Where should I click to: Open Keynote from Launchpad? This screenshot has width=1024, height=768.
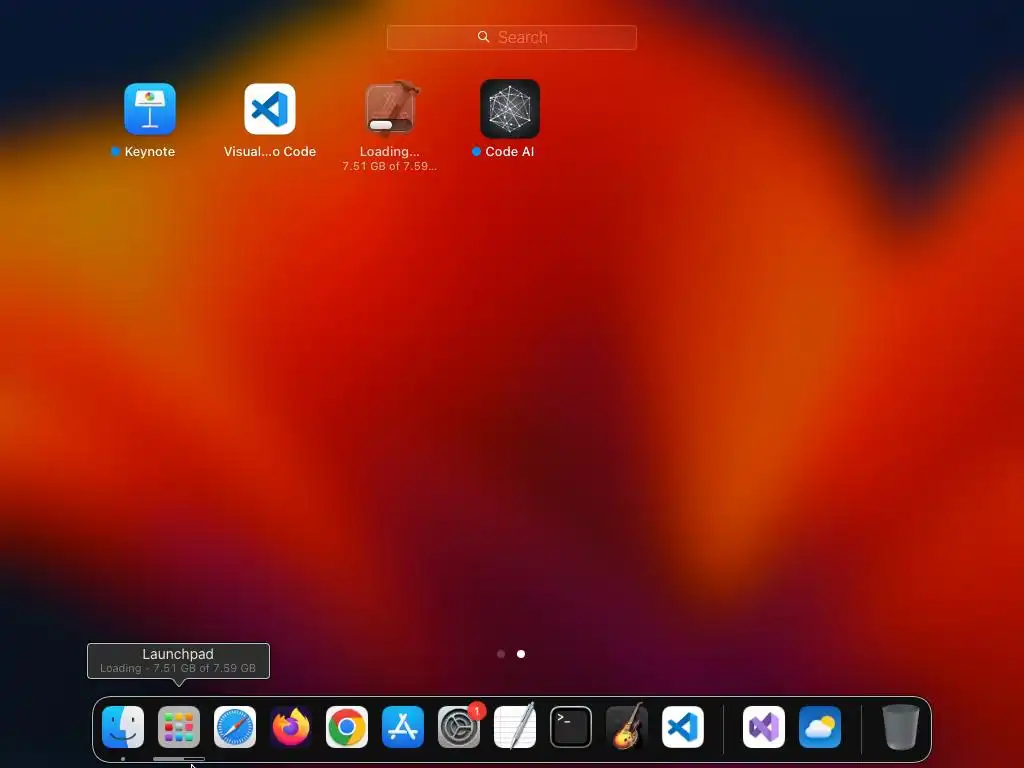(150, 108)
